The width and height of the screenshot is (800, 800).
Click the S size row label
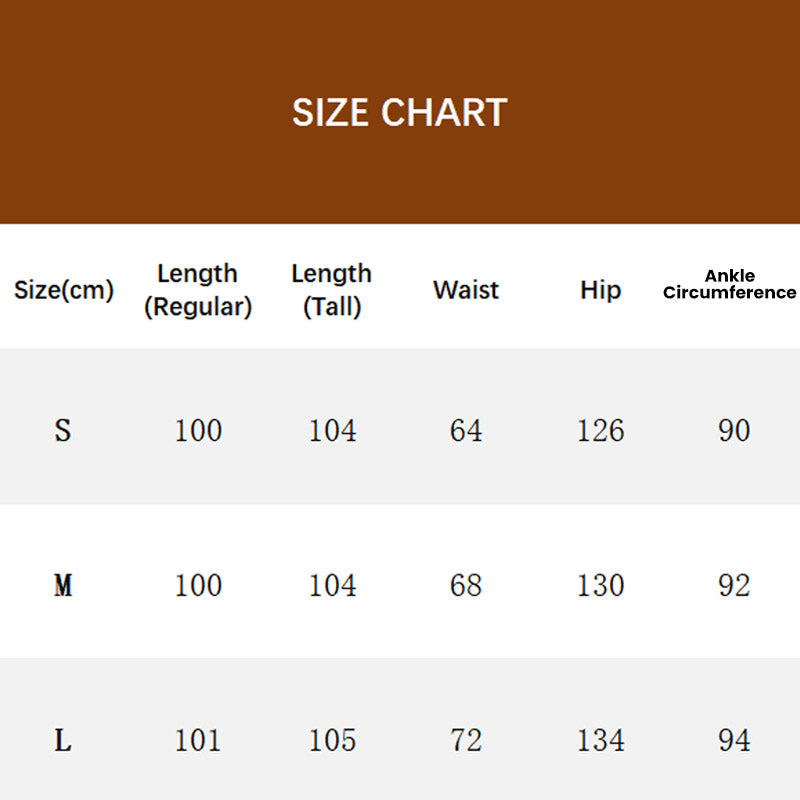(x=63, y=430)
